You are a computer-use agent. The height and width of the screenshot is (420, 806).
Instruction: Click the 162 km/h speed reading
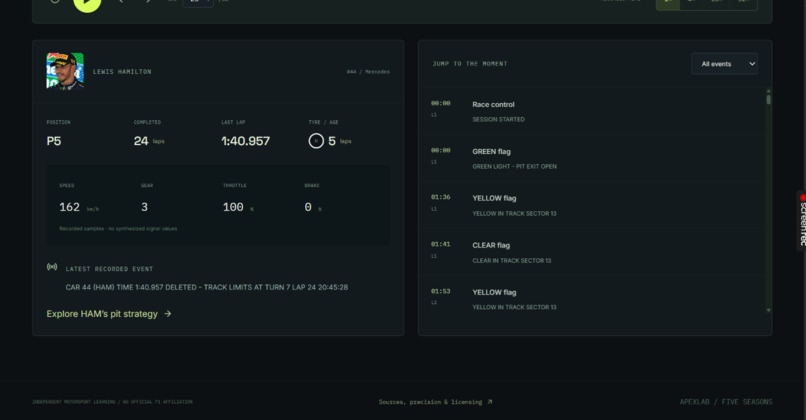(69, 207)
